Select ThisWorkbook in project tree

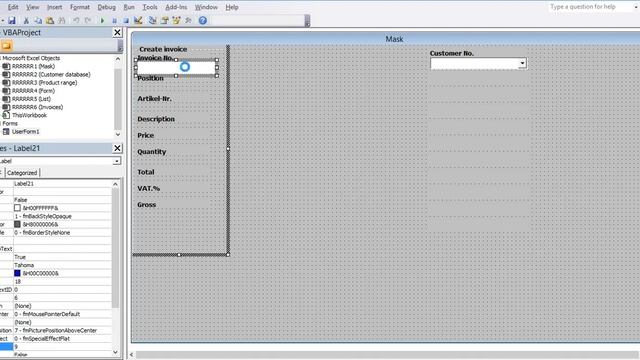pos(29,115)
